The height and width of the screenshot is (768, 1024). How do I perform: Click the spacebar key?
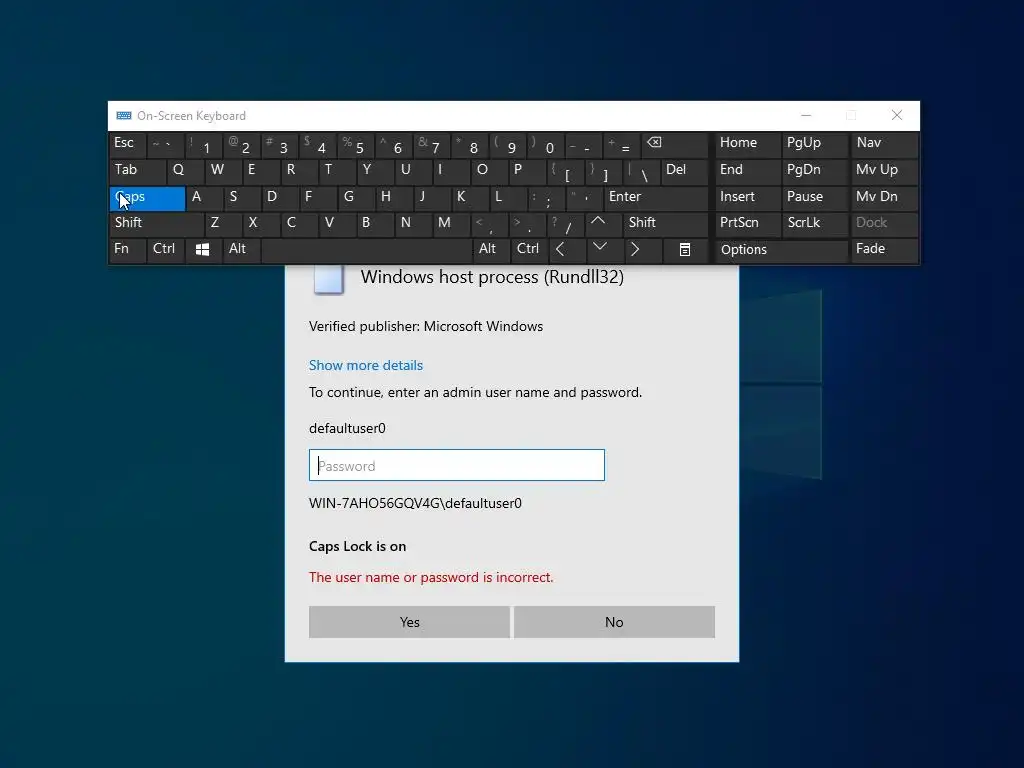(x=366, y=250)
